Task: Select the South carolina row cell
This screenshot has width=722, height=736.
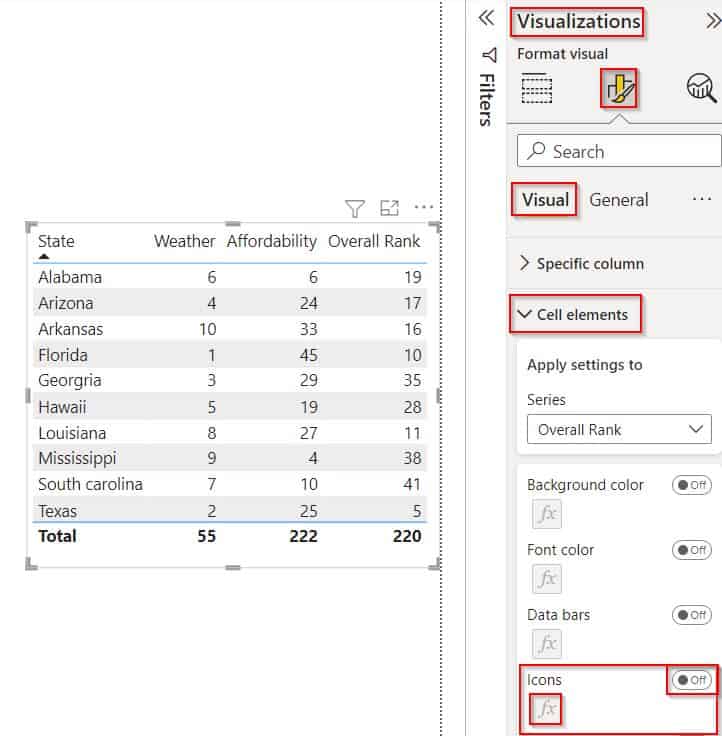Action: (x=90, y=484)
